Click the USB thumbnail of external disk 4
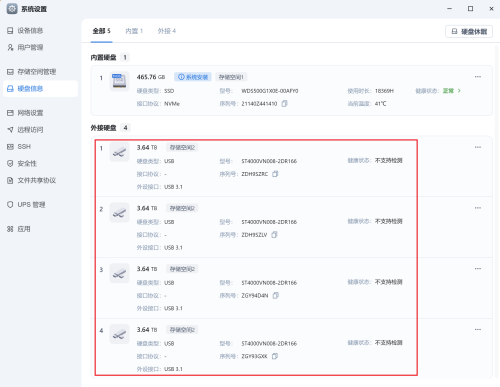This screenshot has width=500, height=387. point(119,334)
